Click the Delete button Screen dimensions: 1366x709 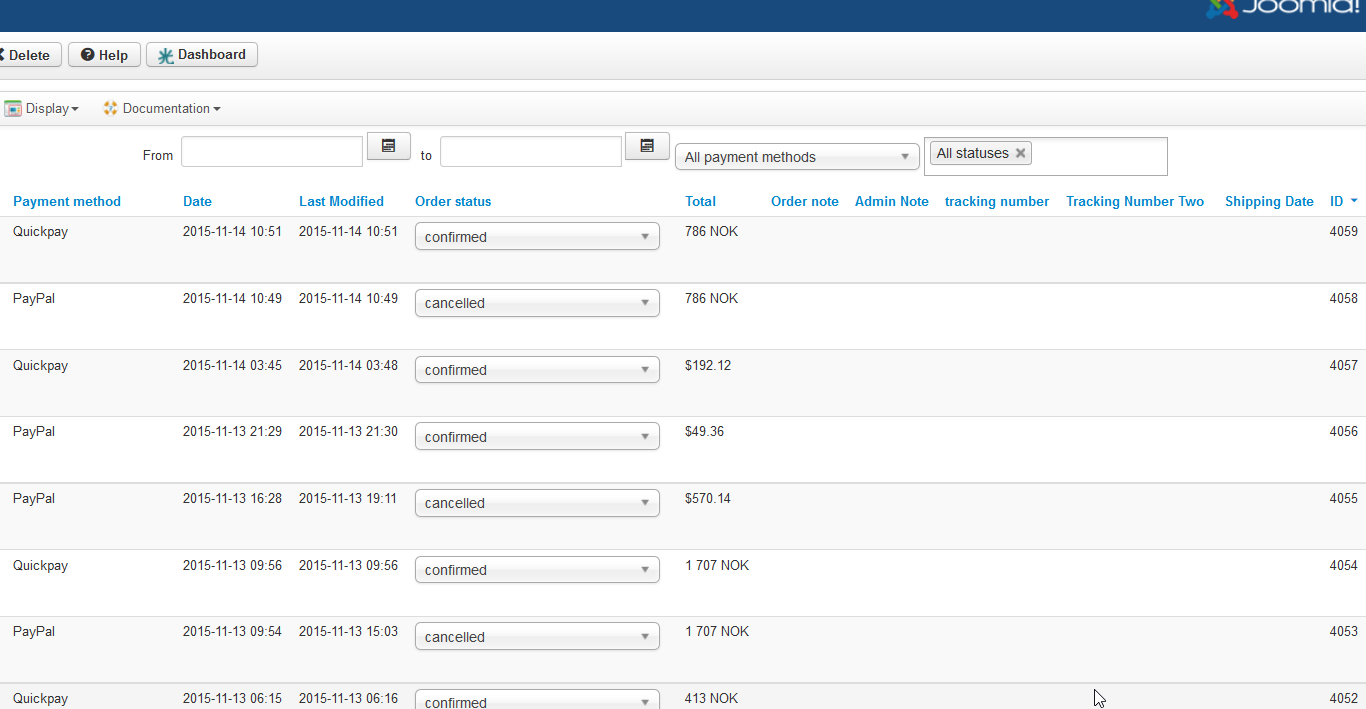[28, 55]
